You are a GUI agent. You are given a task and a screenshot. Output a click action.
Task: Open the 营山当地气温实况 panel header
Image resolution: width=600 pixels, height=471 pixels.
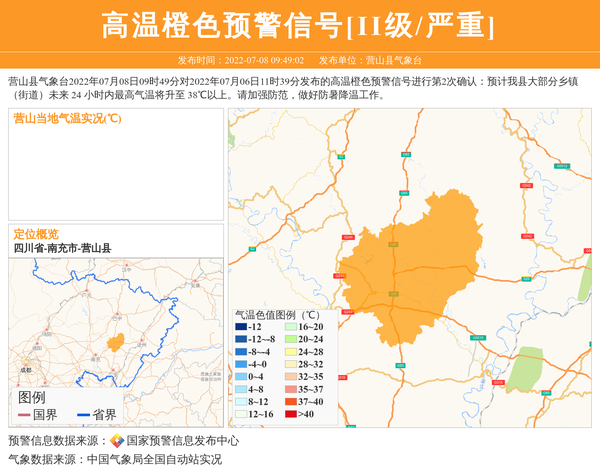point(67,119)
